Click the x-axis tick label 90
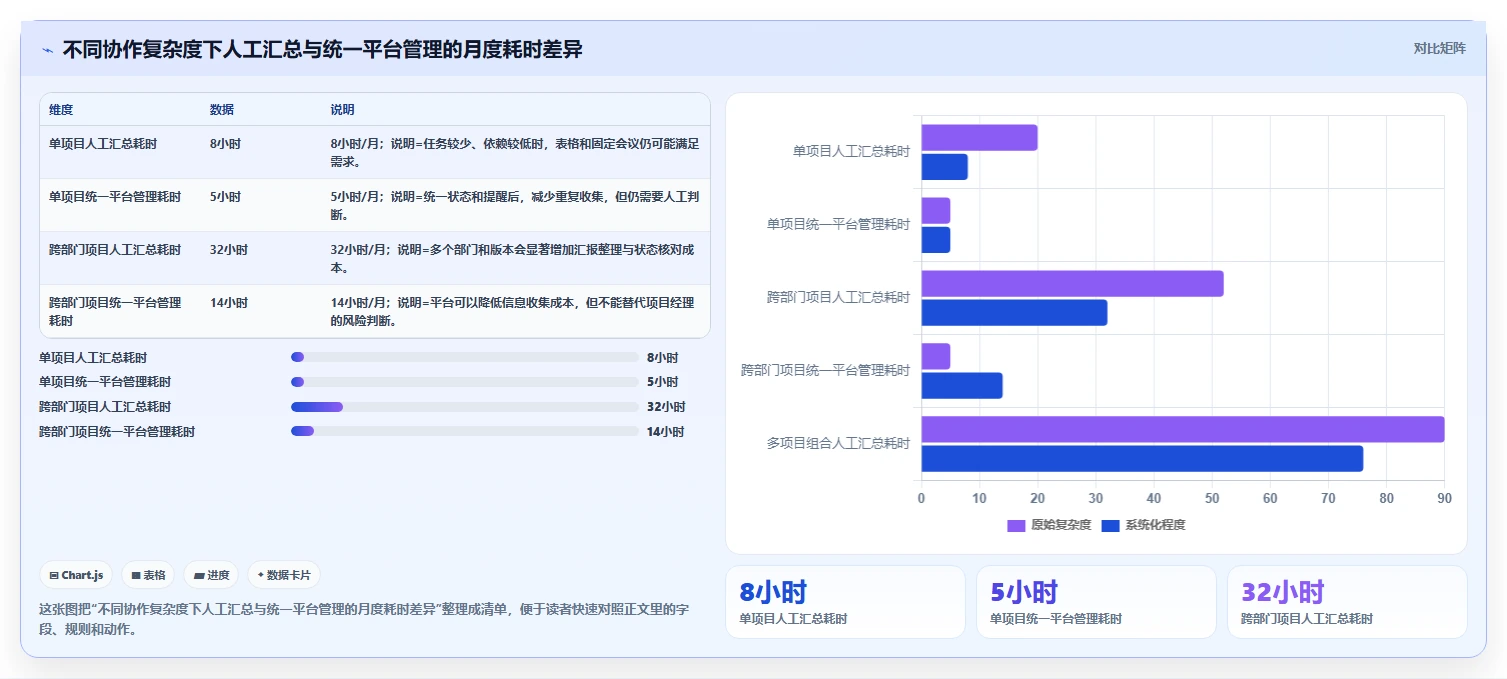 [1444, 497]
